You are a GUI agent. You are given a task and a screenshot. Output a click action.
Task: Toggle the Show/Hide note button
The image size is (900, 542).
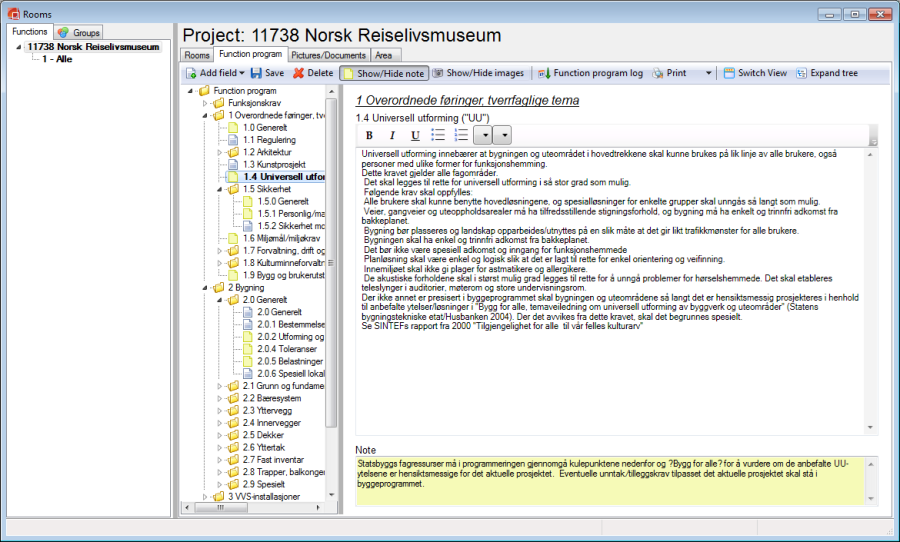(383, 73)
